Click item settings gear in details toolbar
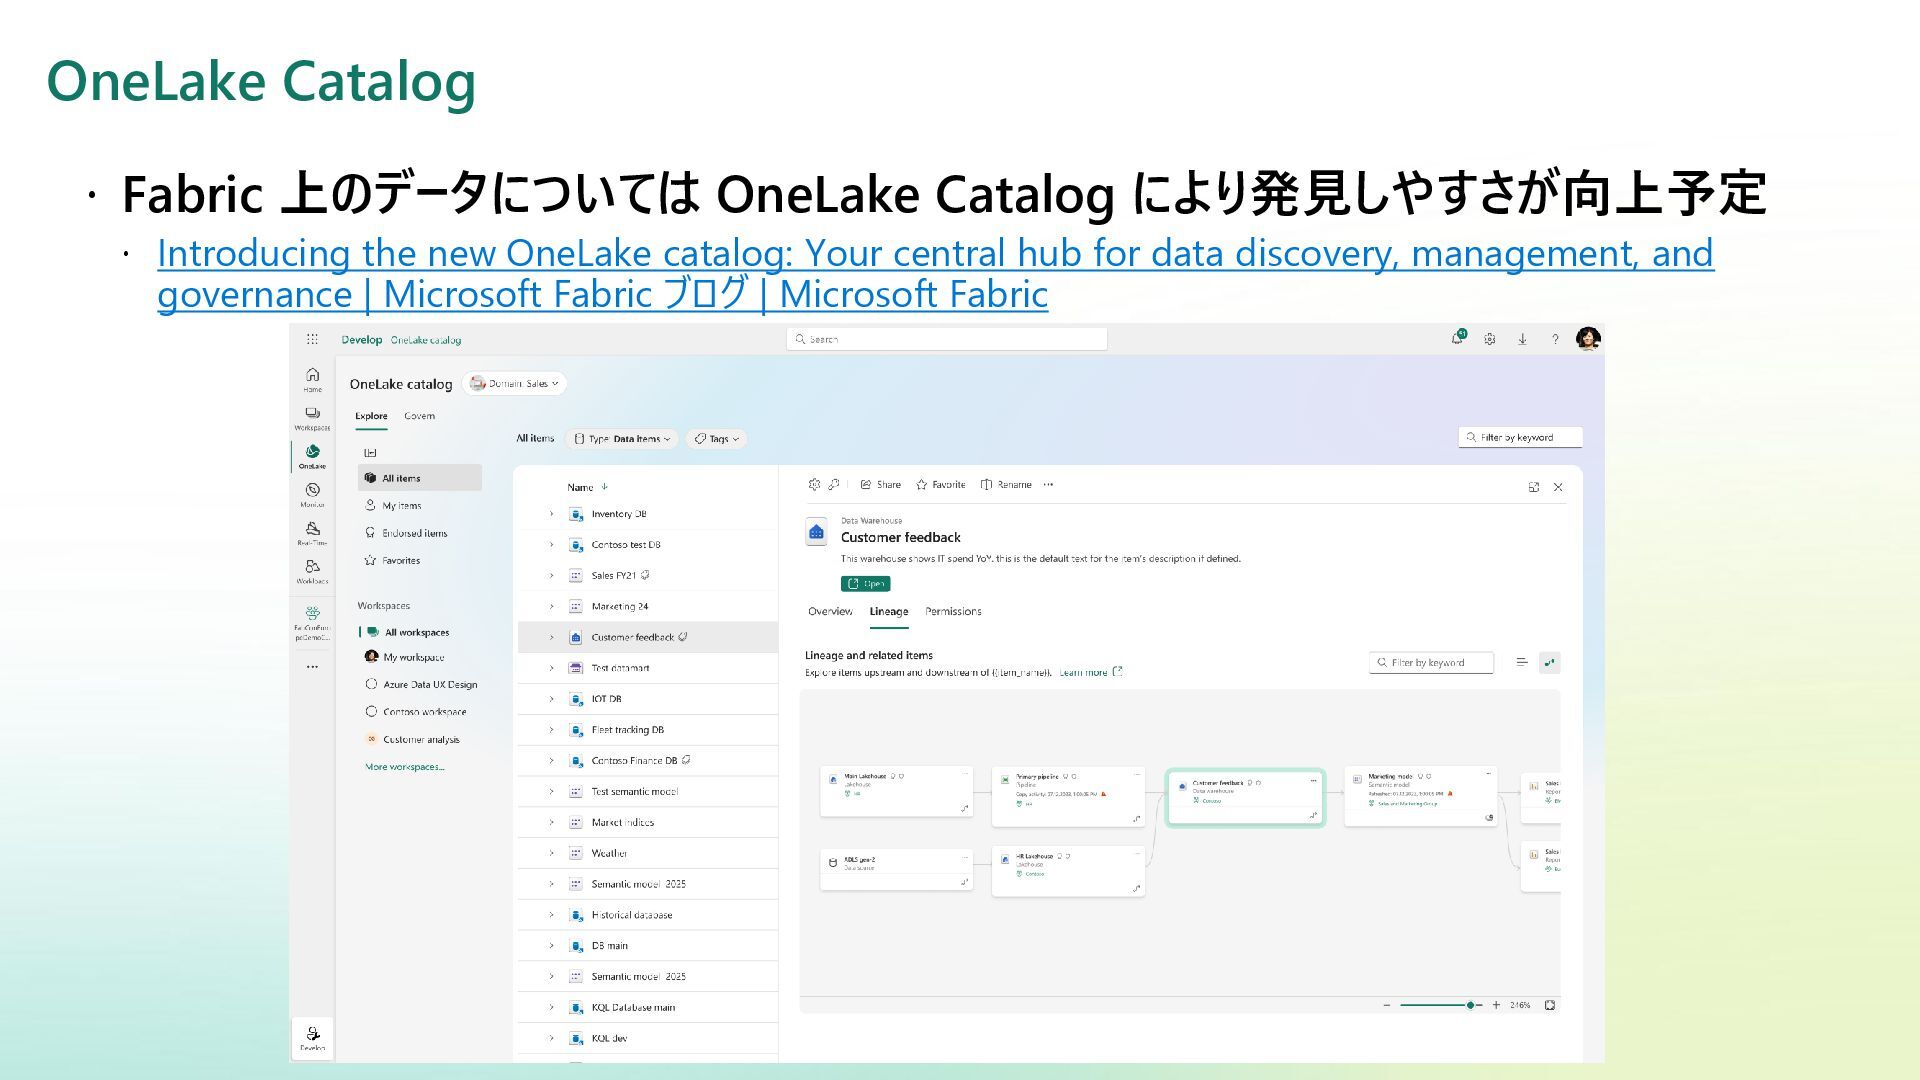 click(814, 484)
